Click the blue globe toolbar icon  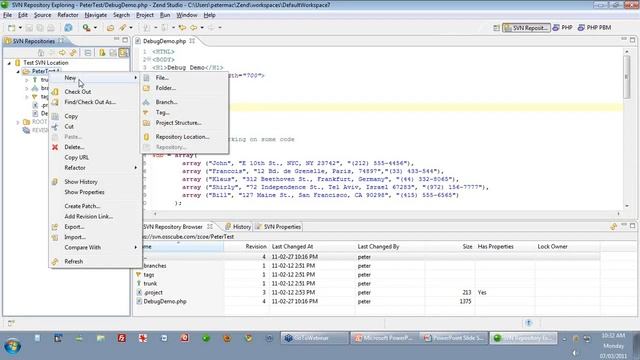pyautogui.click(x=68, y=28)
